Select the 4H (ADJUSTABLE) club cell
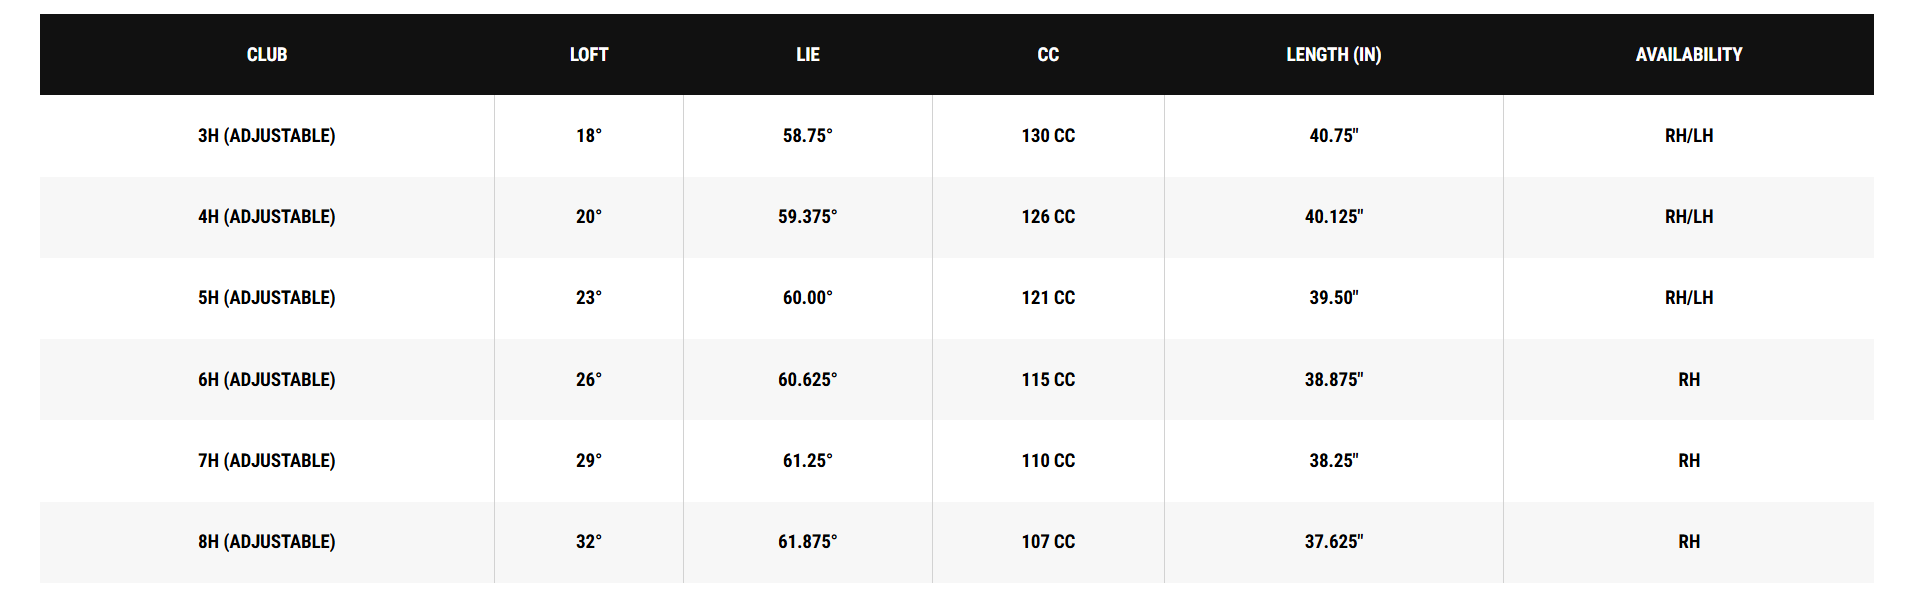Viewport: 1913px width, 603px height. [267, 217]
